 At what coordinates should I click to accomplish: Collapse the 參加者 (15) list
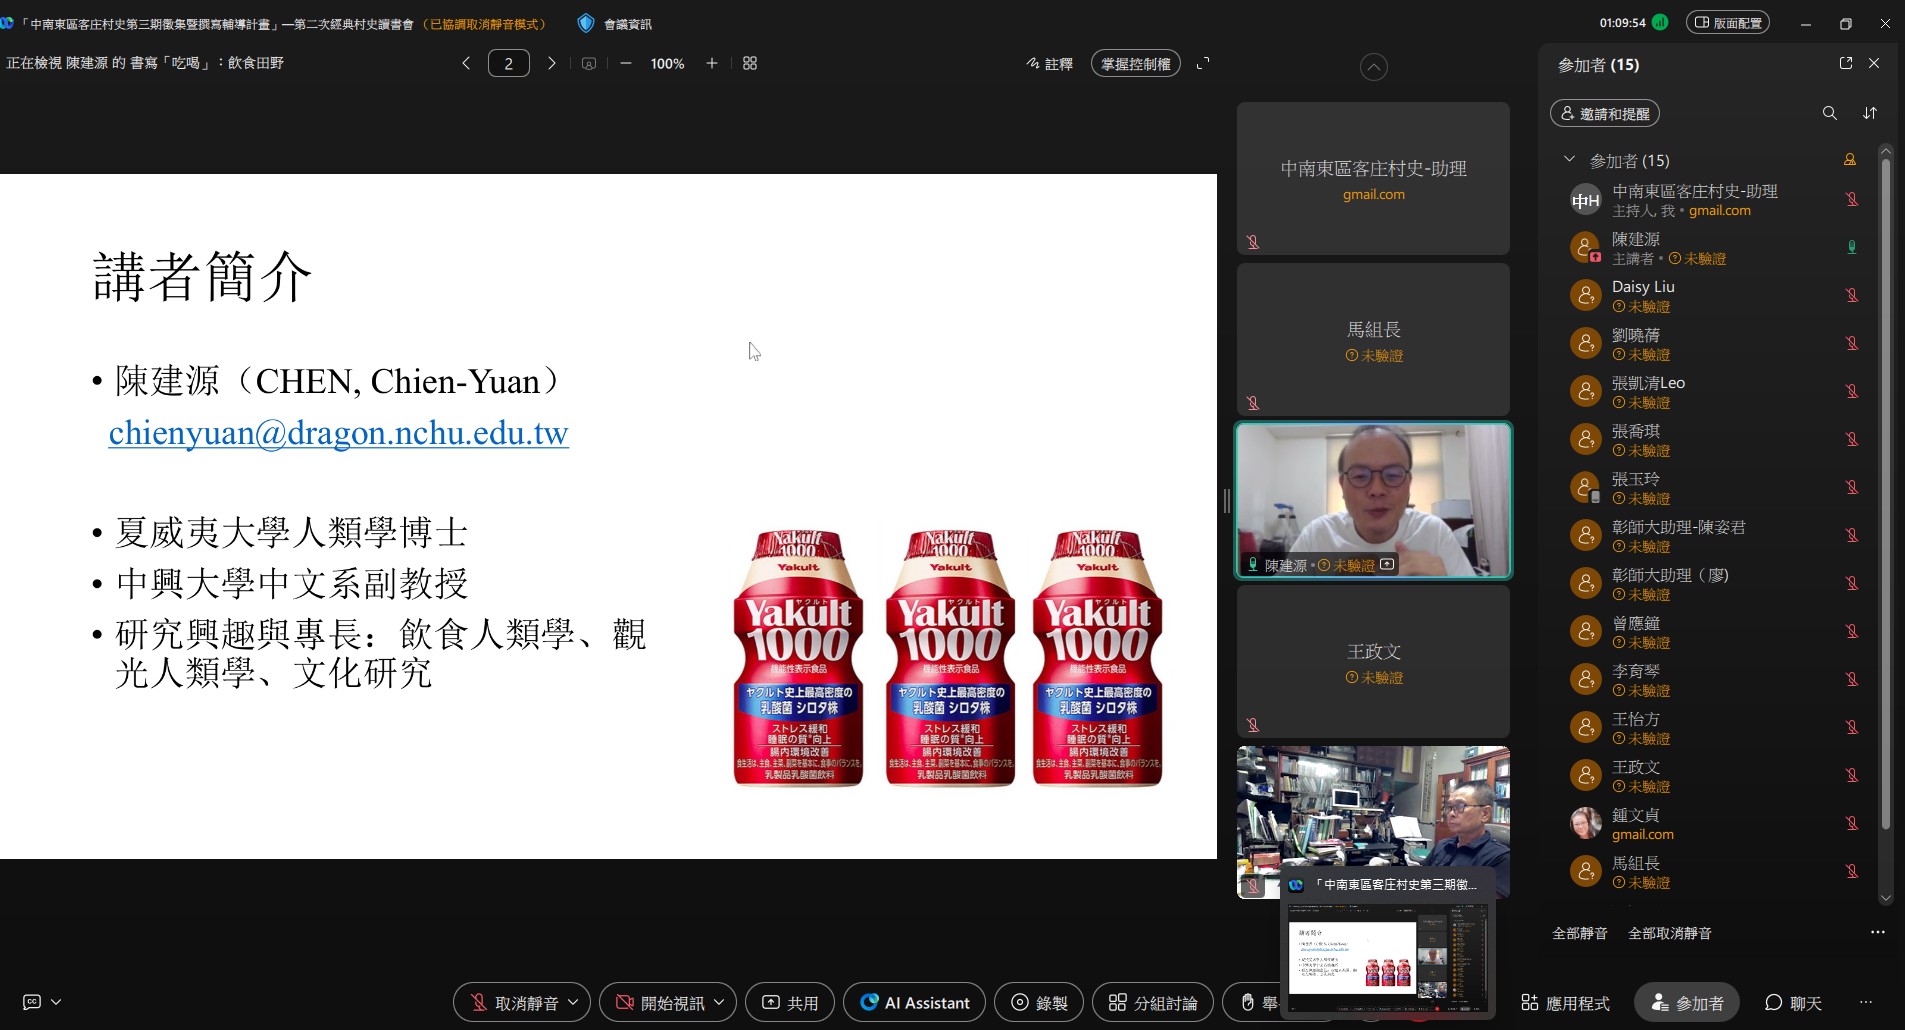[1569, 160]
